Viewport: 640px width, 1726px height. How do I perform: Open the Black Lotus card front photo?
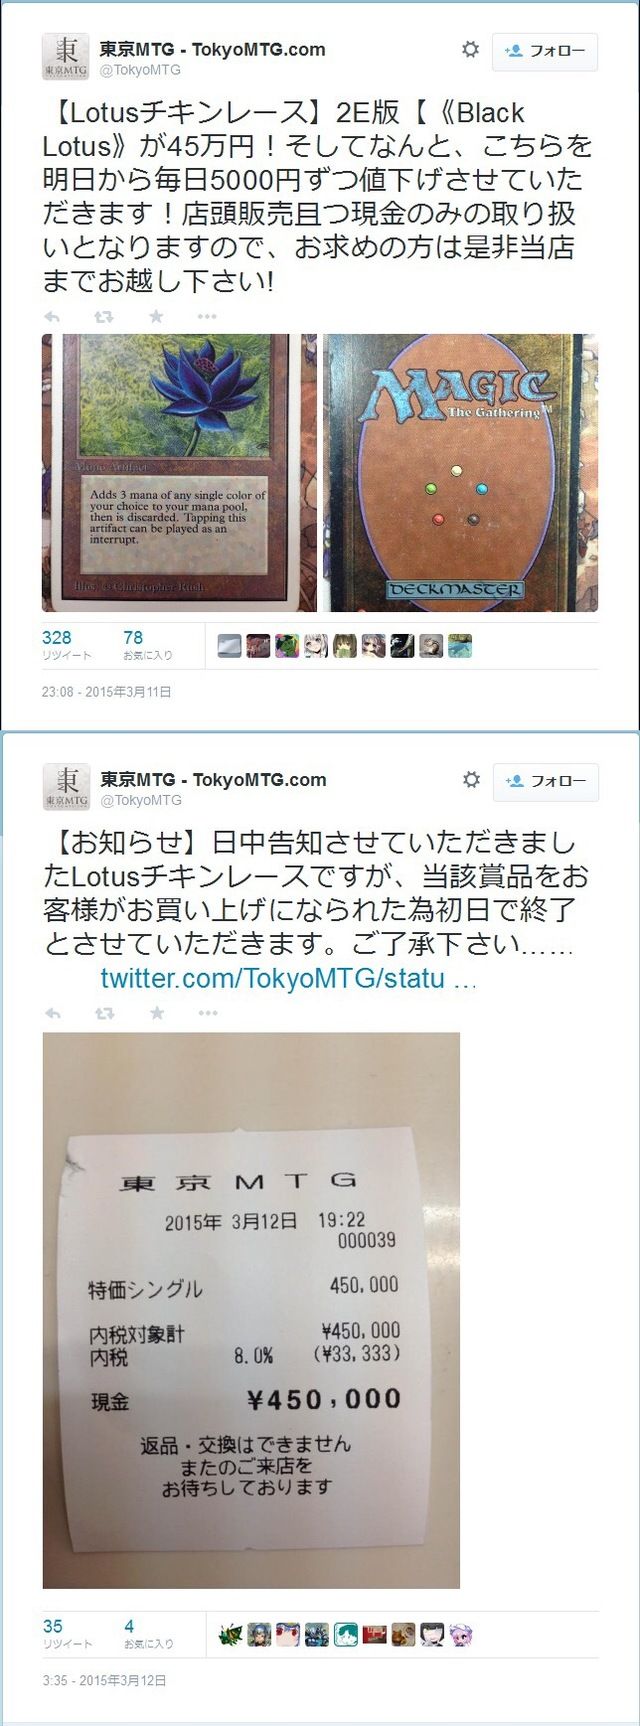(179, 473)
